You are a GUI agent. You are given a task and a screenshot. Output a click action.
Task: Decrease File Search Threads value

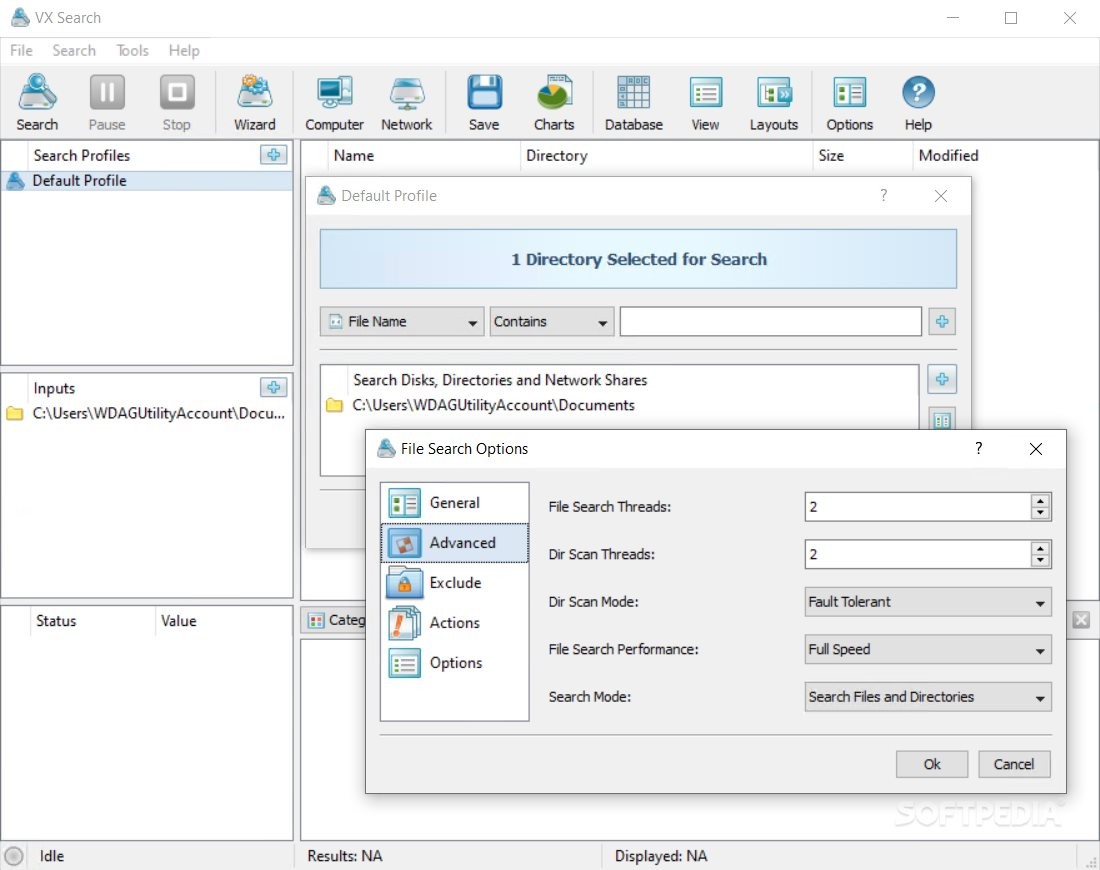1040,513
